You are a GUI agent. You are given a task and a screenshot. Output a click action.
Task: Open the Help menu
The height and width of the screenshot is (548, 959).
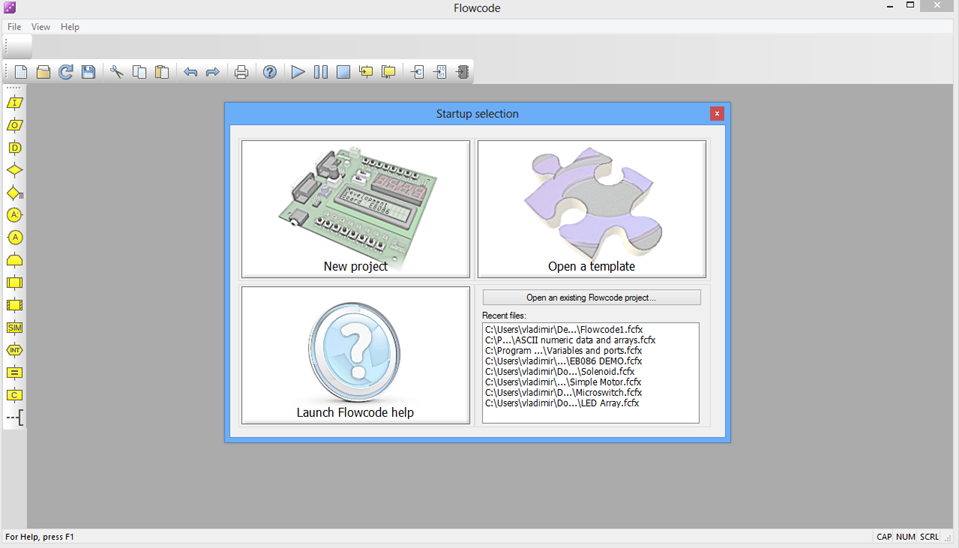pos(70,27)
